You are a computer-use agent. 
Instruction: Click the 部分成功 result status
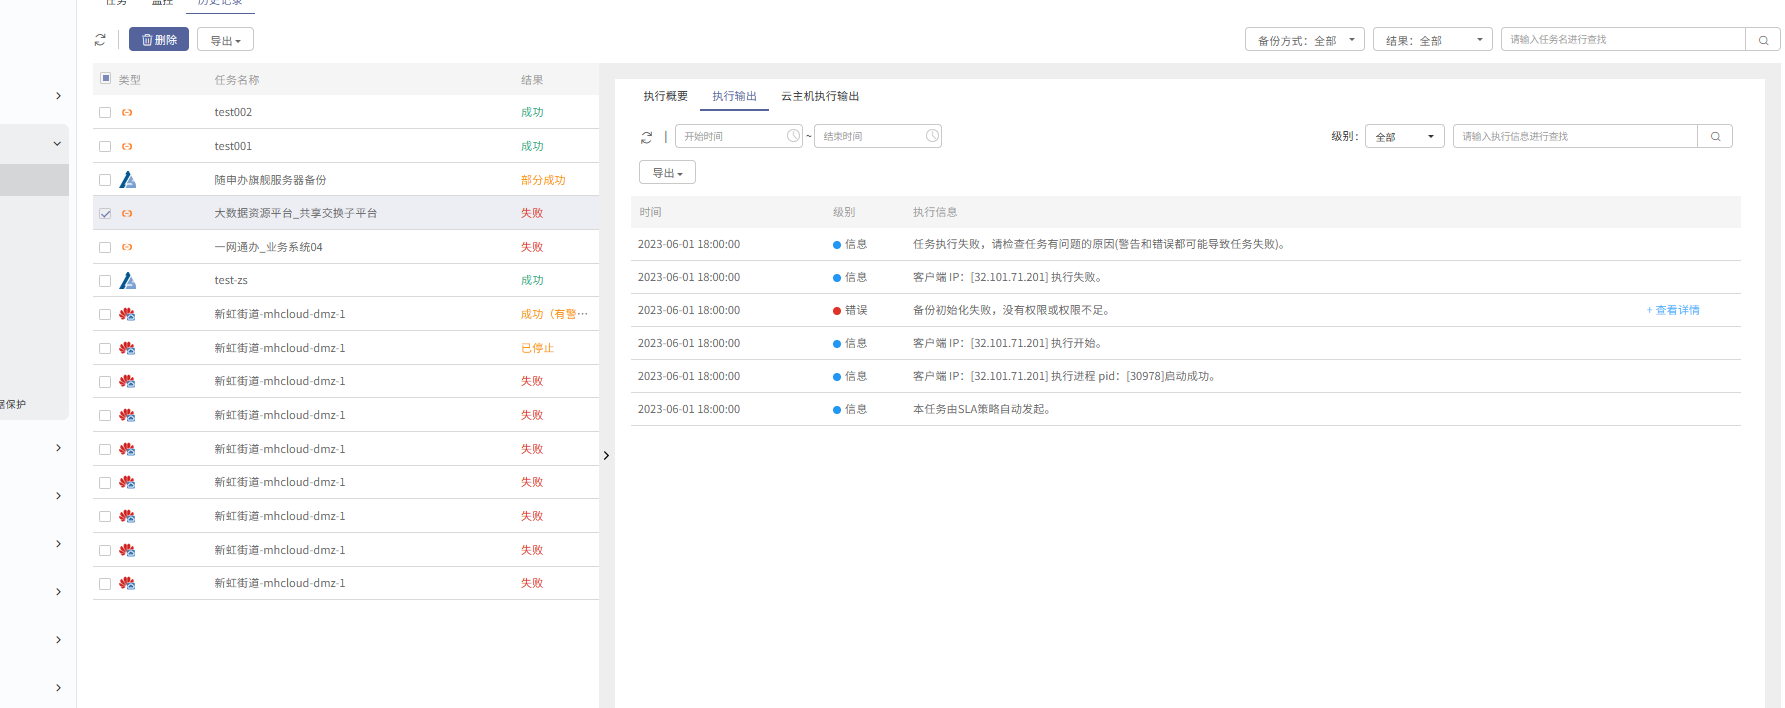click(x=543, y=180)
